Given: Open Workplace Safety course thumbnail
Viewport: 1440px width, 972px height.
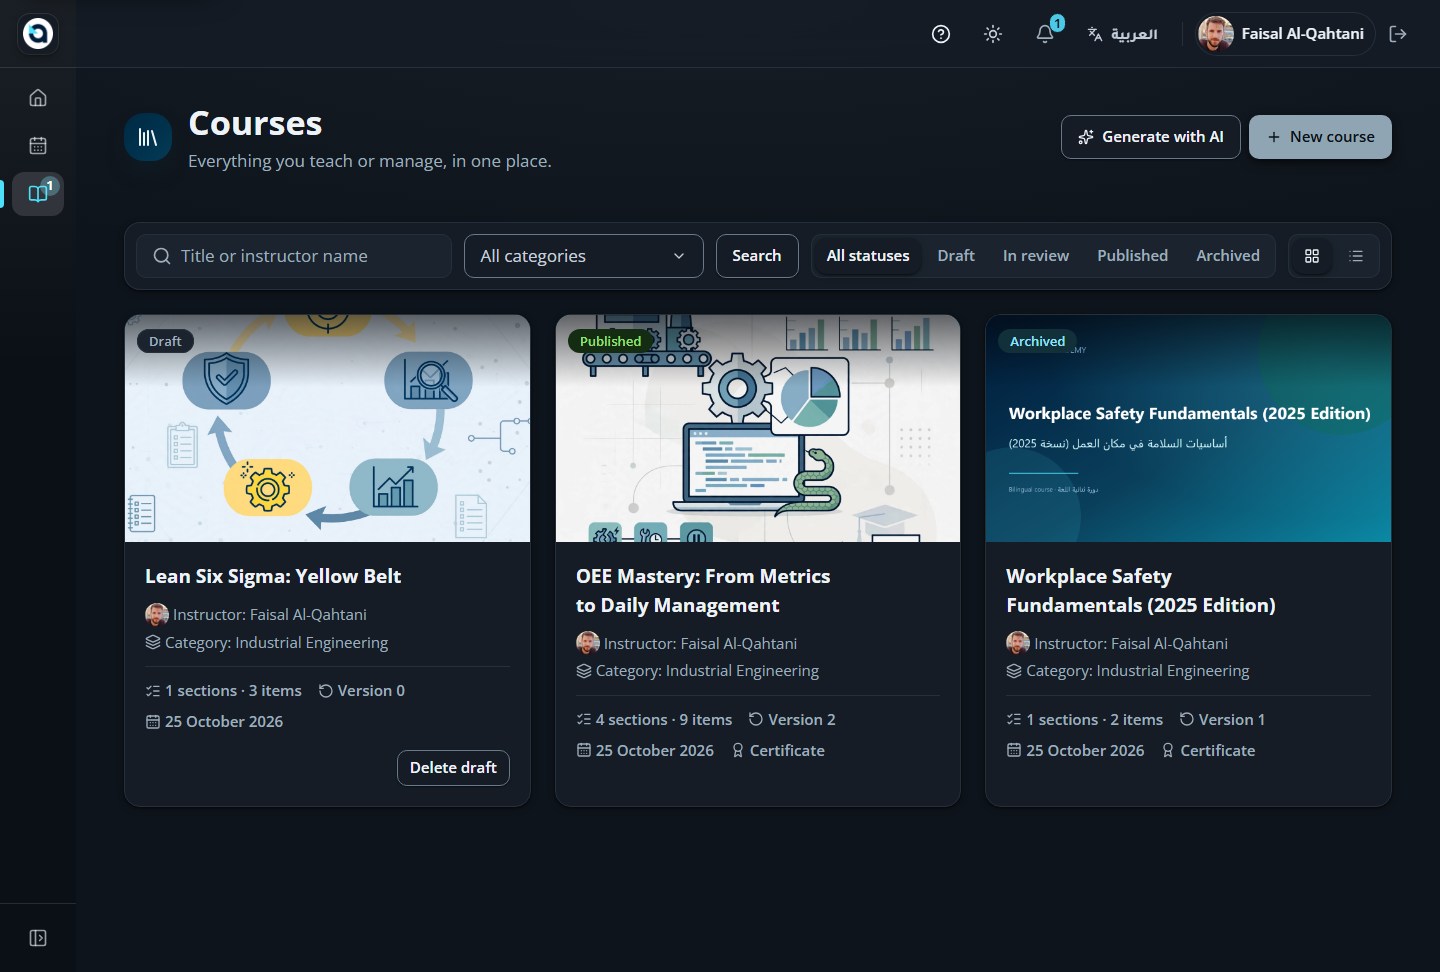Looking at the screenshot, I should pyautogui.click(x=1188, y=428).
